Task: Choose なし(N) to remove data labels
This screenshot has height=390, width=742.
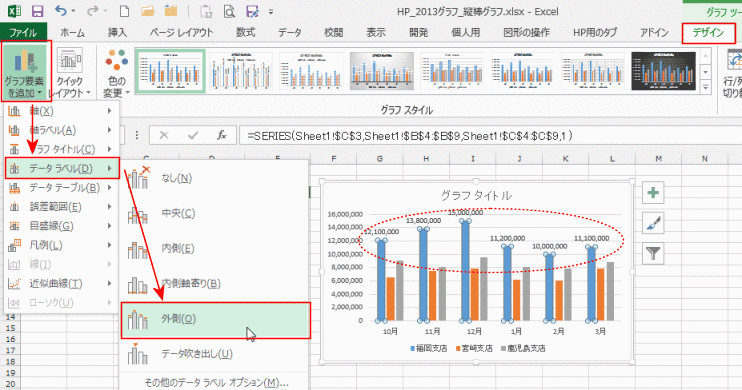Action: click(215, 178)
